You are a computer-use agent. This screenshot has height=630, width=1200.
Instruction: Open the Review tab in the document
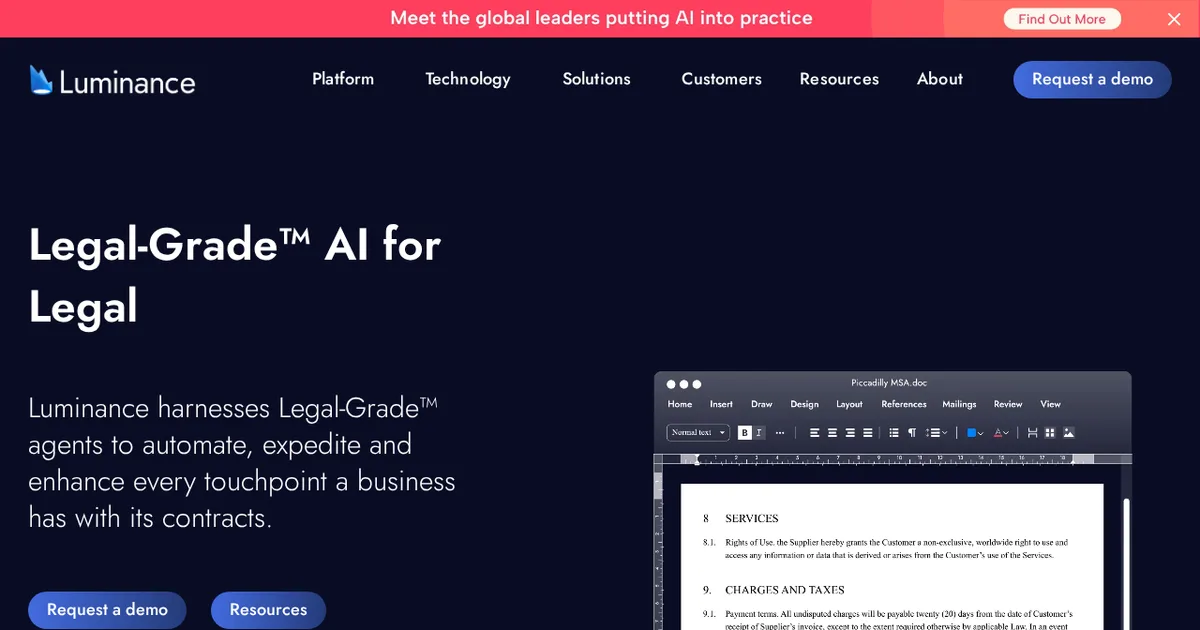(1008, 404)
